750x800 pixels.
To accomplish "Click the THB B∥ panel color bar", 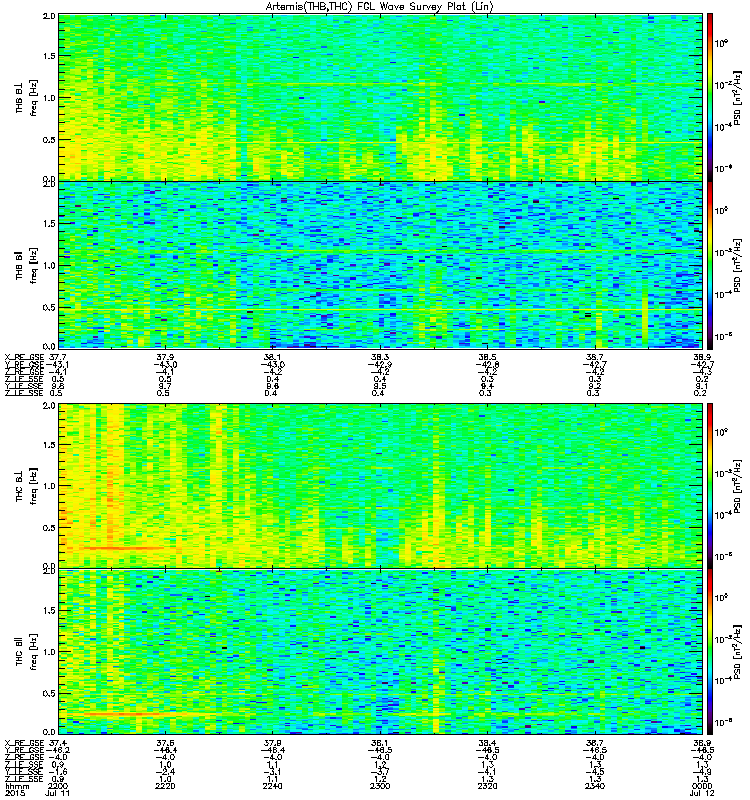I will pyautogui.click(x=710, y=265).
